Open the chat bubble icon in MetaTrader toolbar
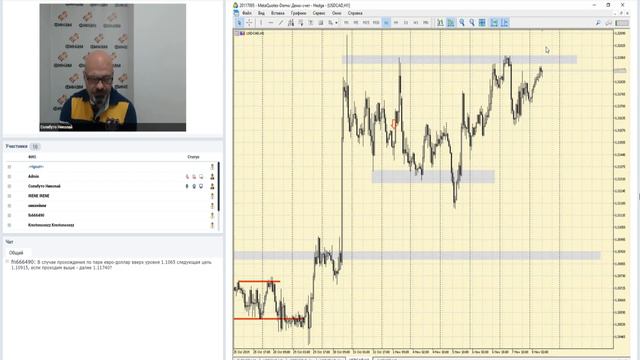Viewport: 640px width, 360px height. point(608,23)
